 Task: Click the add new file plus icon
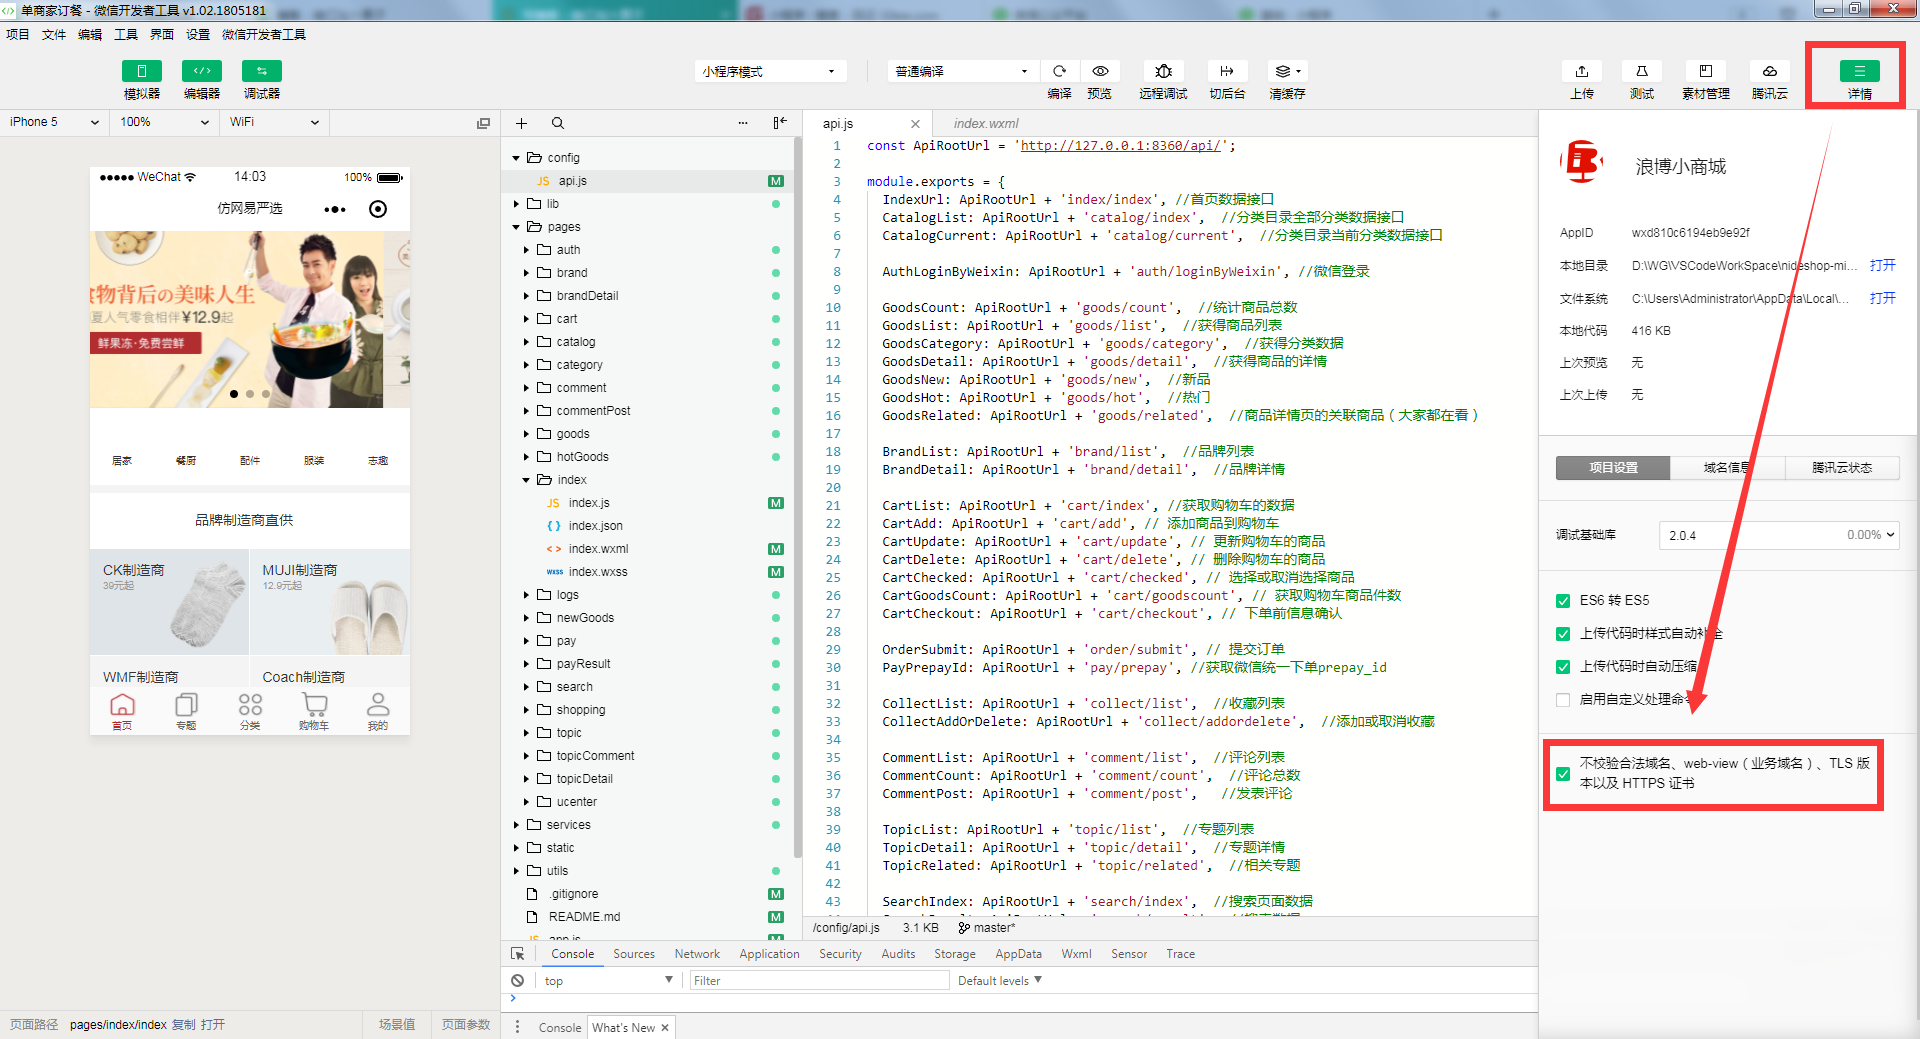tap(521, 123)
